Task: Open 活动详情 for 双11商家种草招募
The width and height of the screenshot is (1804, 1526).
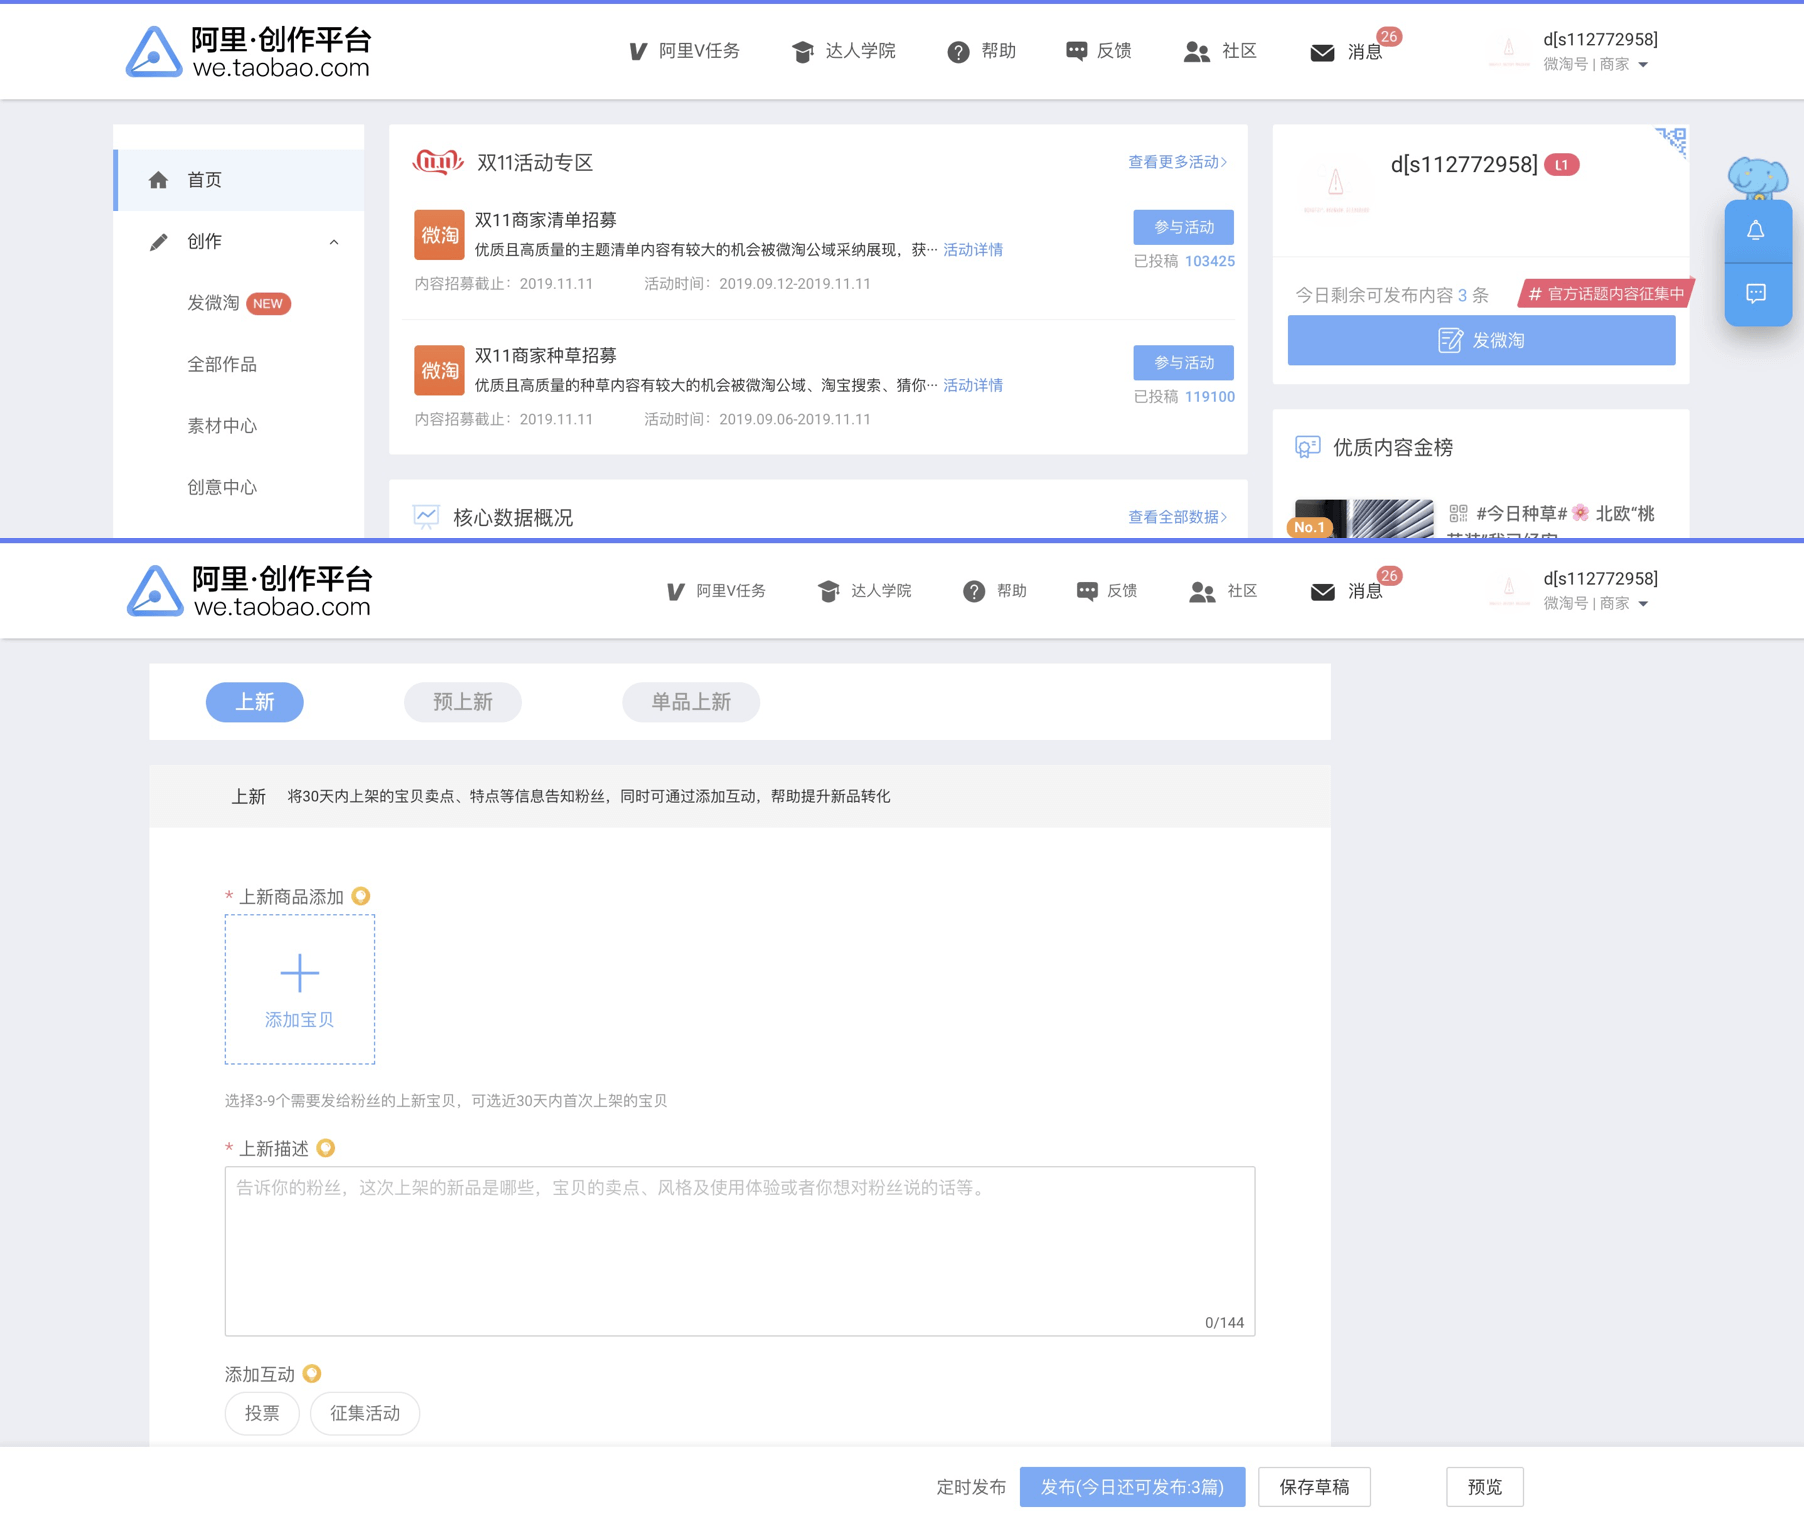Action: coord(973,385)
